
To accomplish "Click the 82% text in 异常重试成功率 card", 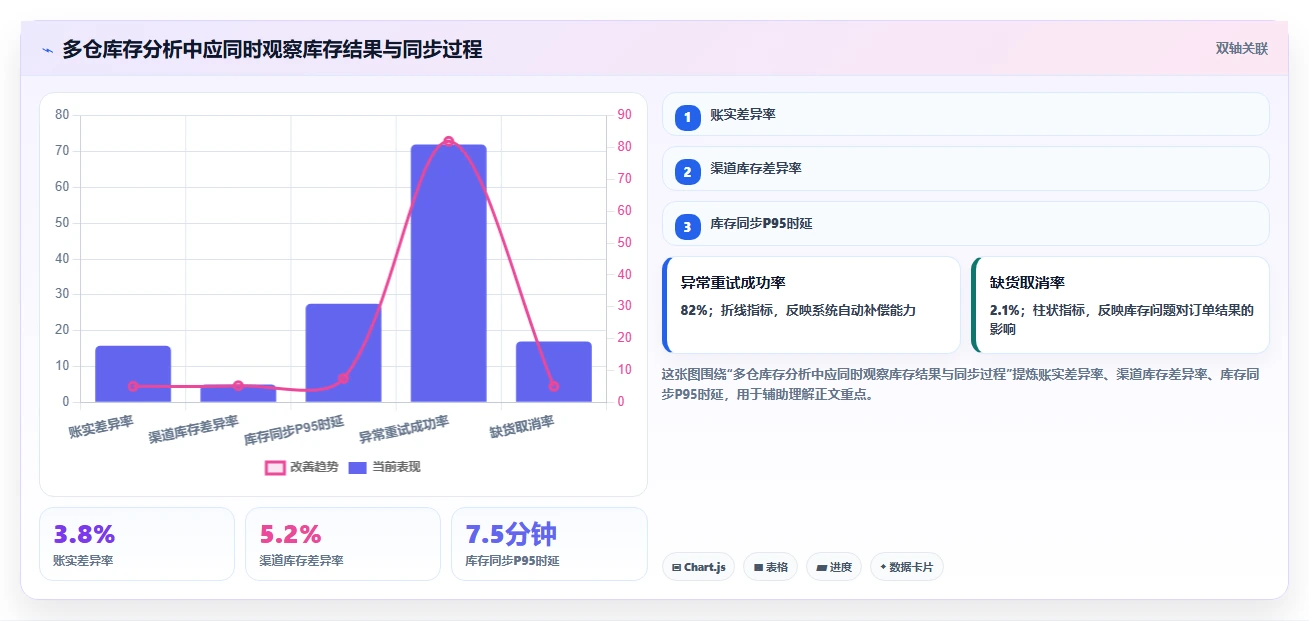I will (x=694, y=310).
